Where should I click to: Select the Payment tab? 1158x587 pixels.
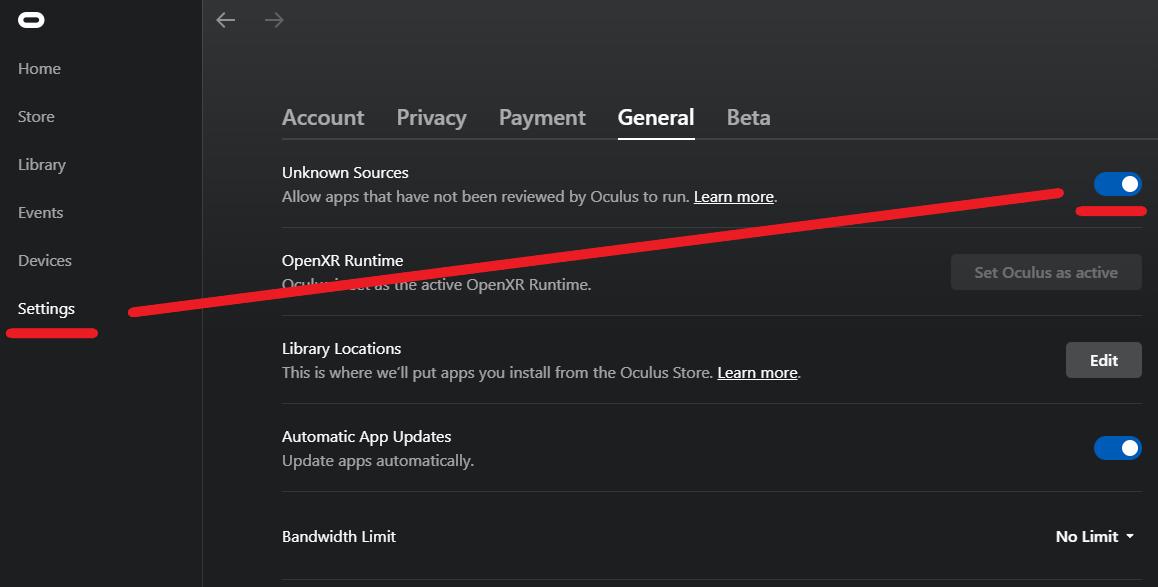[542, 118]
